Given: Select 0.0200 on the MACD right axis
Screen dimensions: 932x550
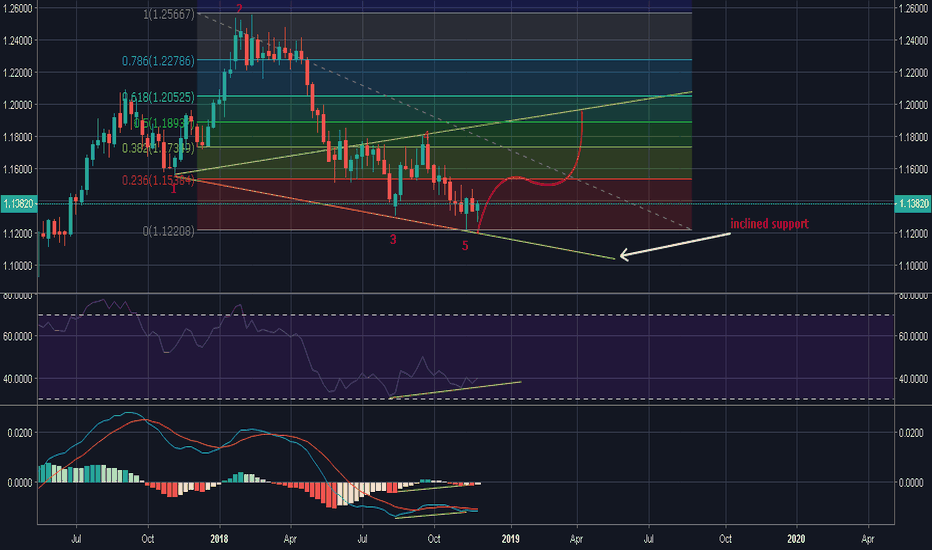Looking at the screenshot, I should pos(911,433).
